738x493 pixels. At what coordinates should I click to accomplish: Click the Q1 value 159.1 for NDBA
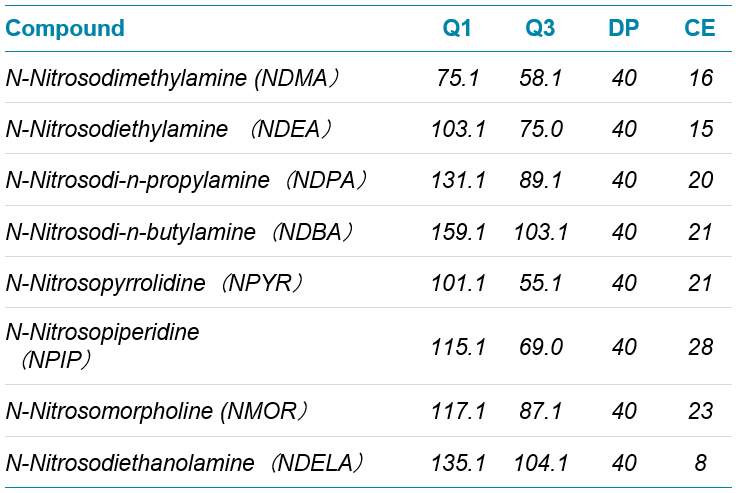[x=458, y=232]
